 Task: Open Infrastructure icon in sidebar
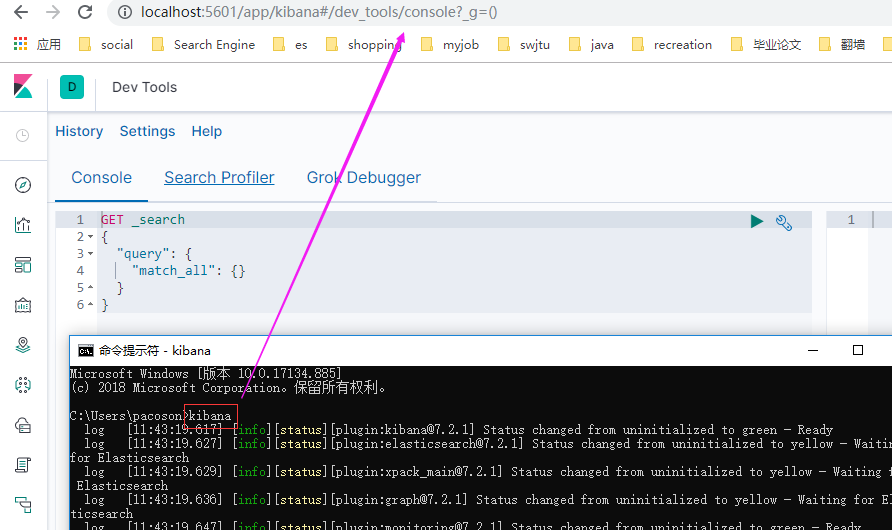(x=23, y=425)
